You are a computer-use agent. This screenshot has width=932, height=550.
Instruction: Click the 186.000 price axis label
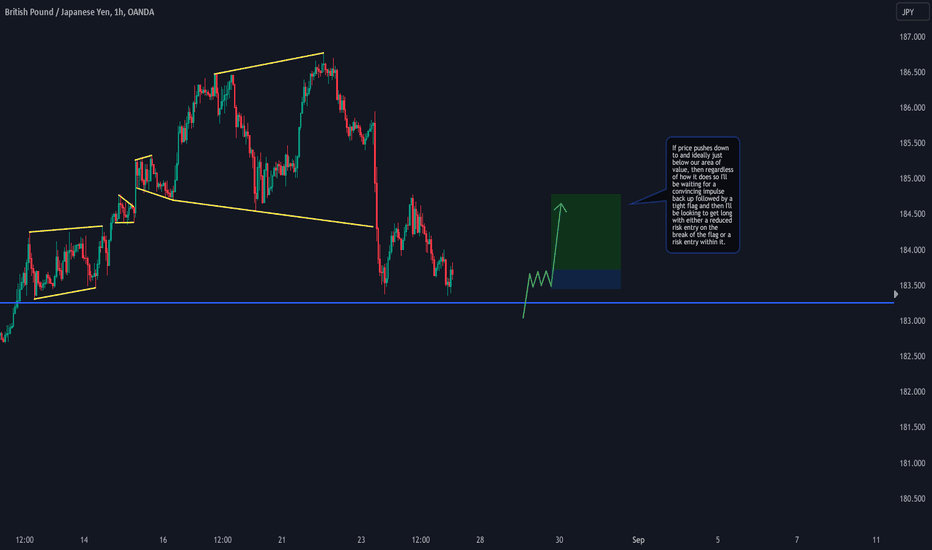tap(912, 108)
